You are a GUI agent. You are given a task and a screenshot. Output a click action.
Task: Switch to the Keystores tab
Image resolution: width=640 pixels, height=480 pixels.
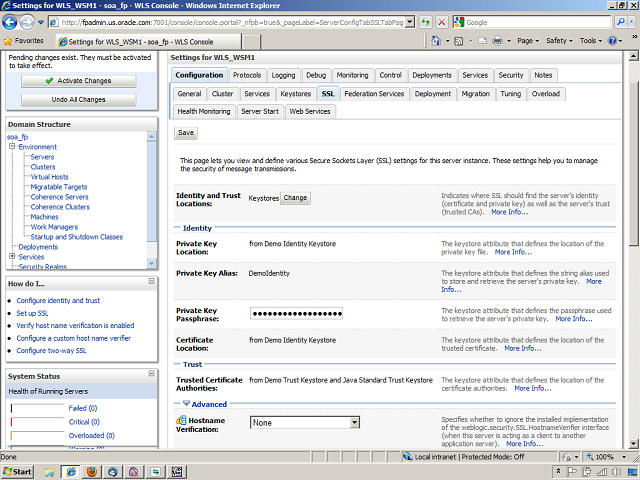click(295, 94)
